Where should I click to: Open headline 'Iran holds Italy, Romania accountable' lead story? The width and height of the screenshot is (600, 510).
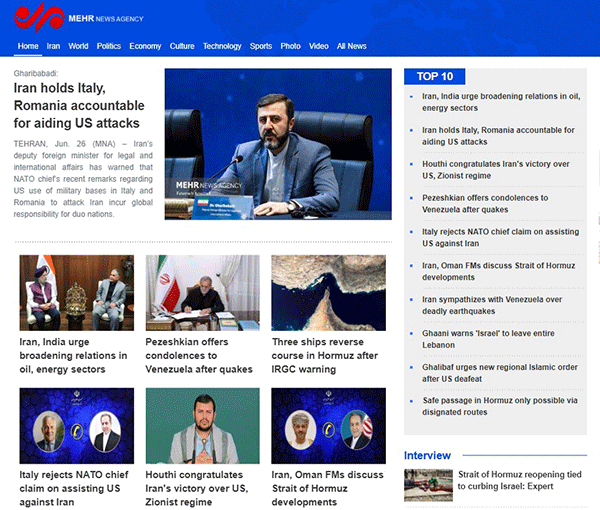pyautogui.click(x=79, y=106)
